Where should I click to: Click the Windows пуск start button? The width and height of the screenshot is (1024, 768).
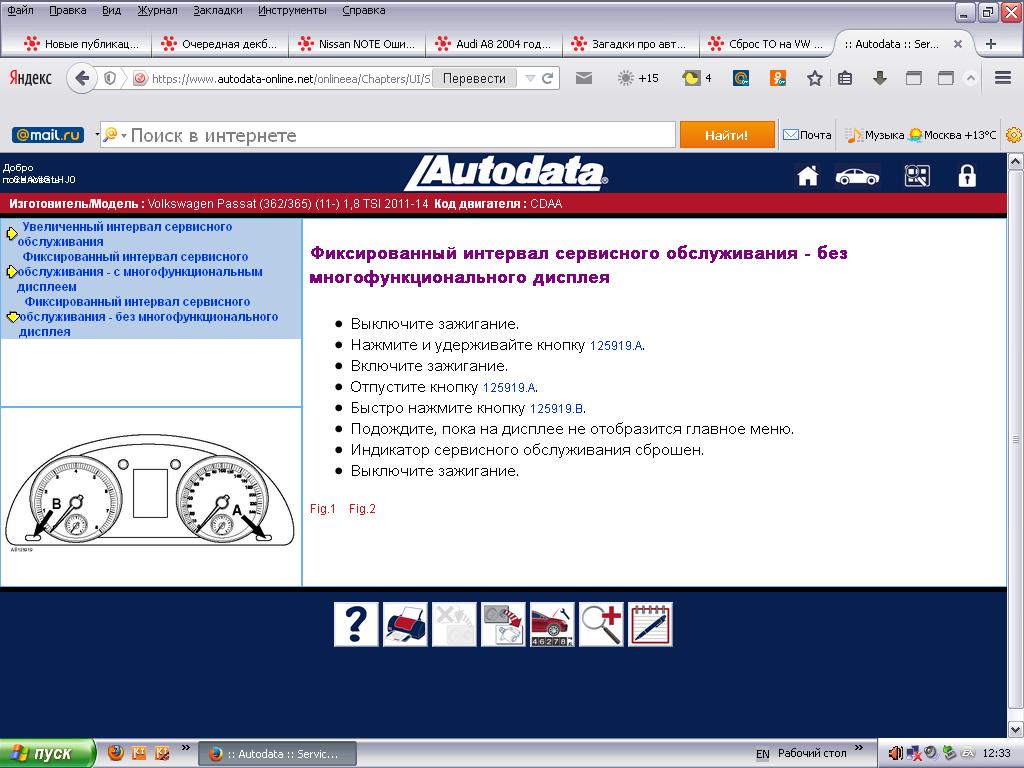point(46,753)
